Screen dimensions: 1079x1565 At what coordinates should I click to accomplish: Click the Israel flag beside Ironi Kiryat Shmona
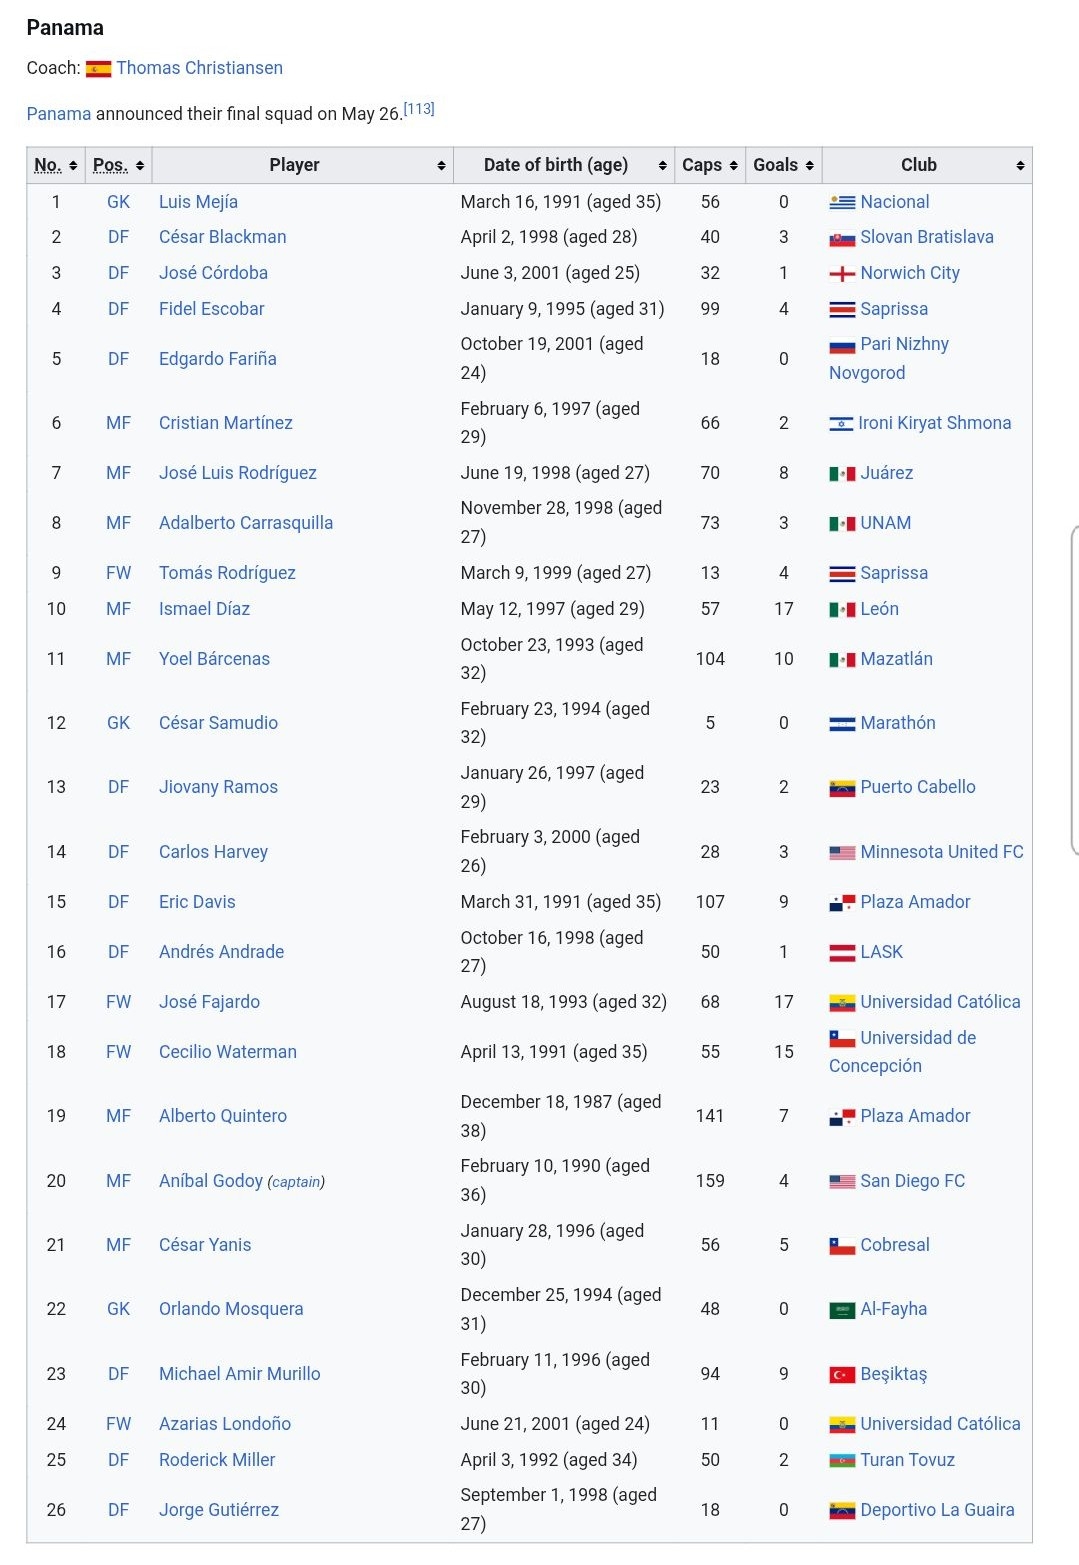841,424
